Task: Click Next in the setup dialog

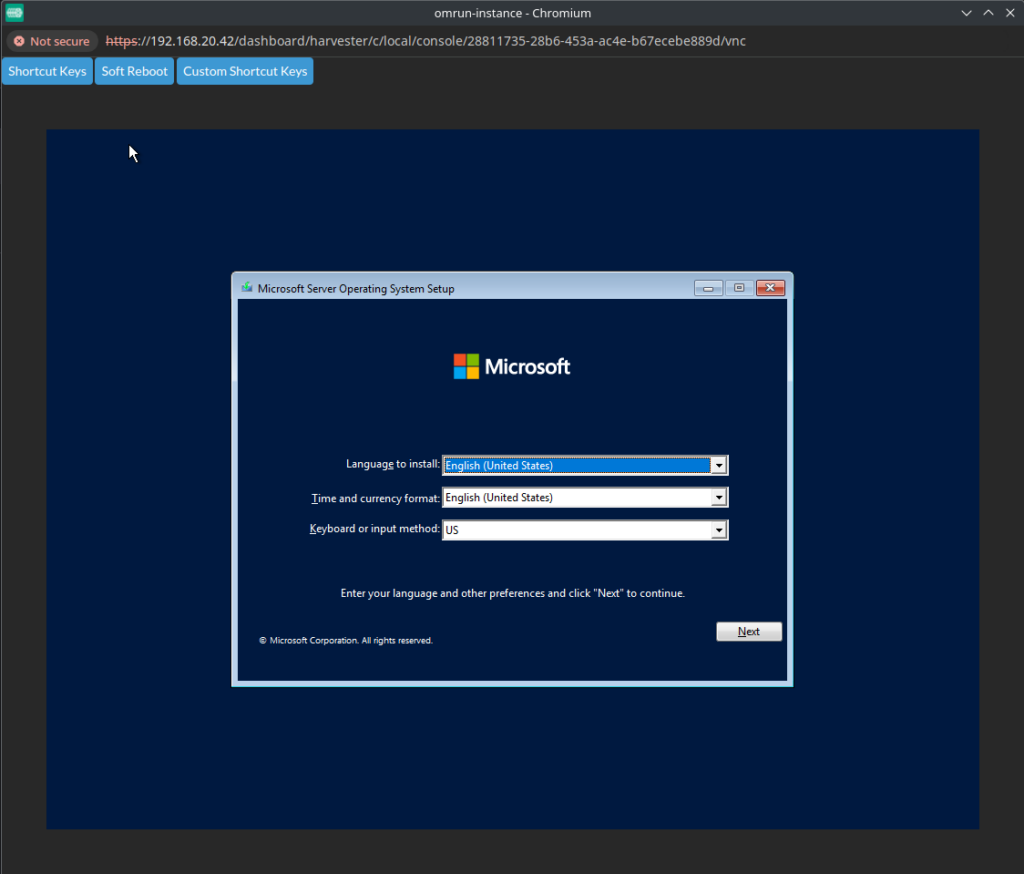Action: 748,631
